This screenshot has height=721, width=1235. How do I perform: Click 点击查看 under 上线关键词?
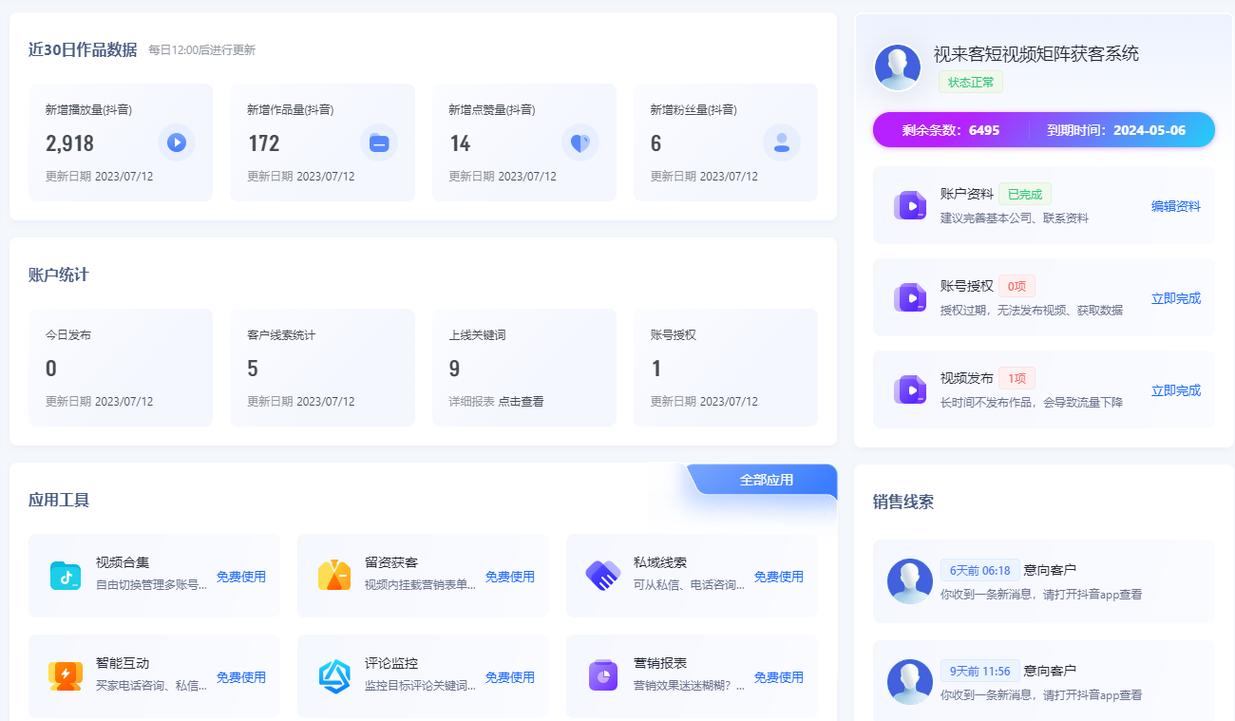pos(521,401)
